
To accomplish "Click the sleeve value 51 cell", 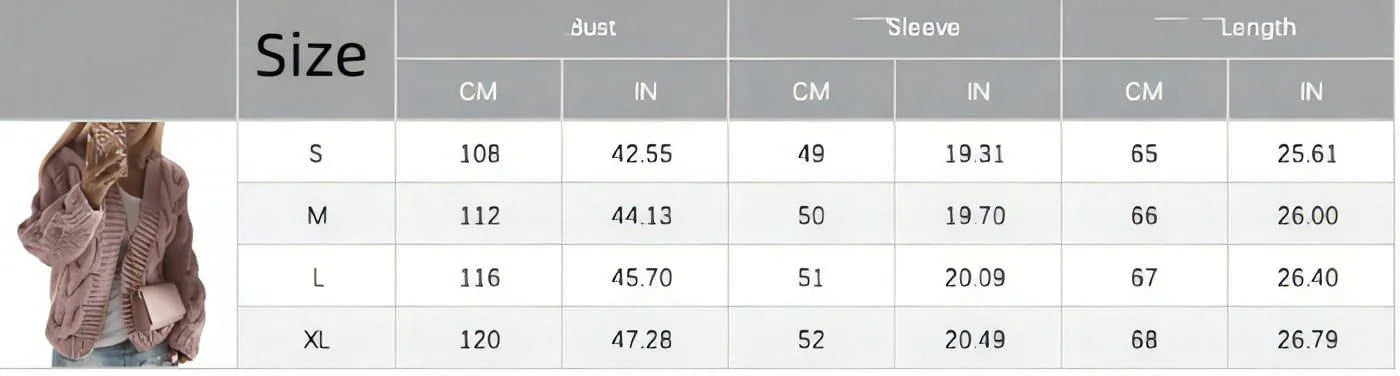I will tap(811, 277).
